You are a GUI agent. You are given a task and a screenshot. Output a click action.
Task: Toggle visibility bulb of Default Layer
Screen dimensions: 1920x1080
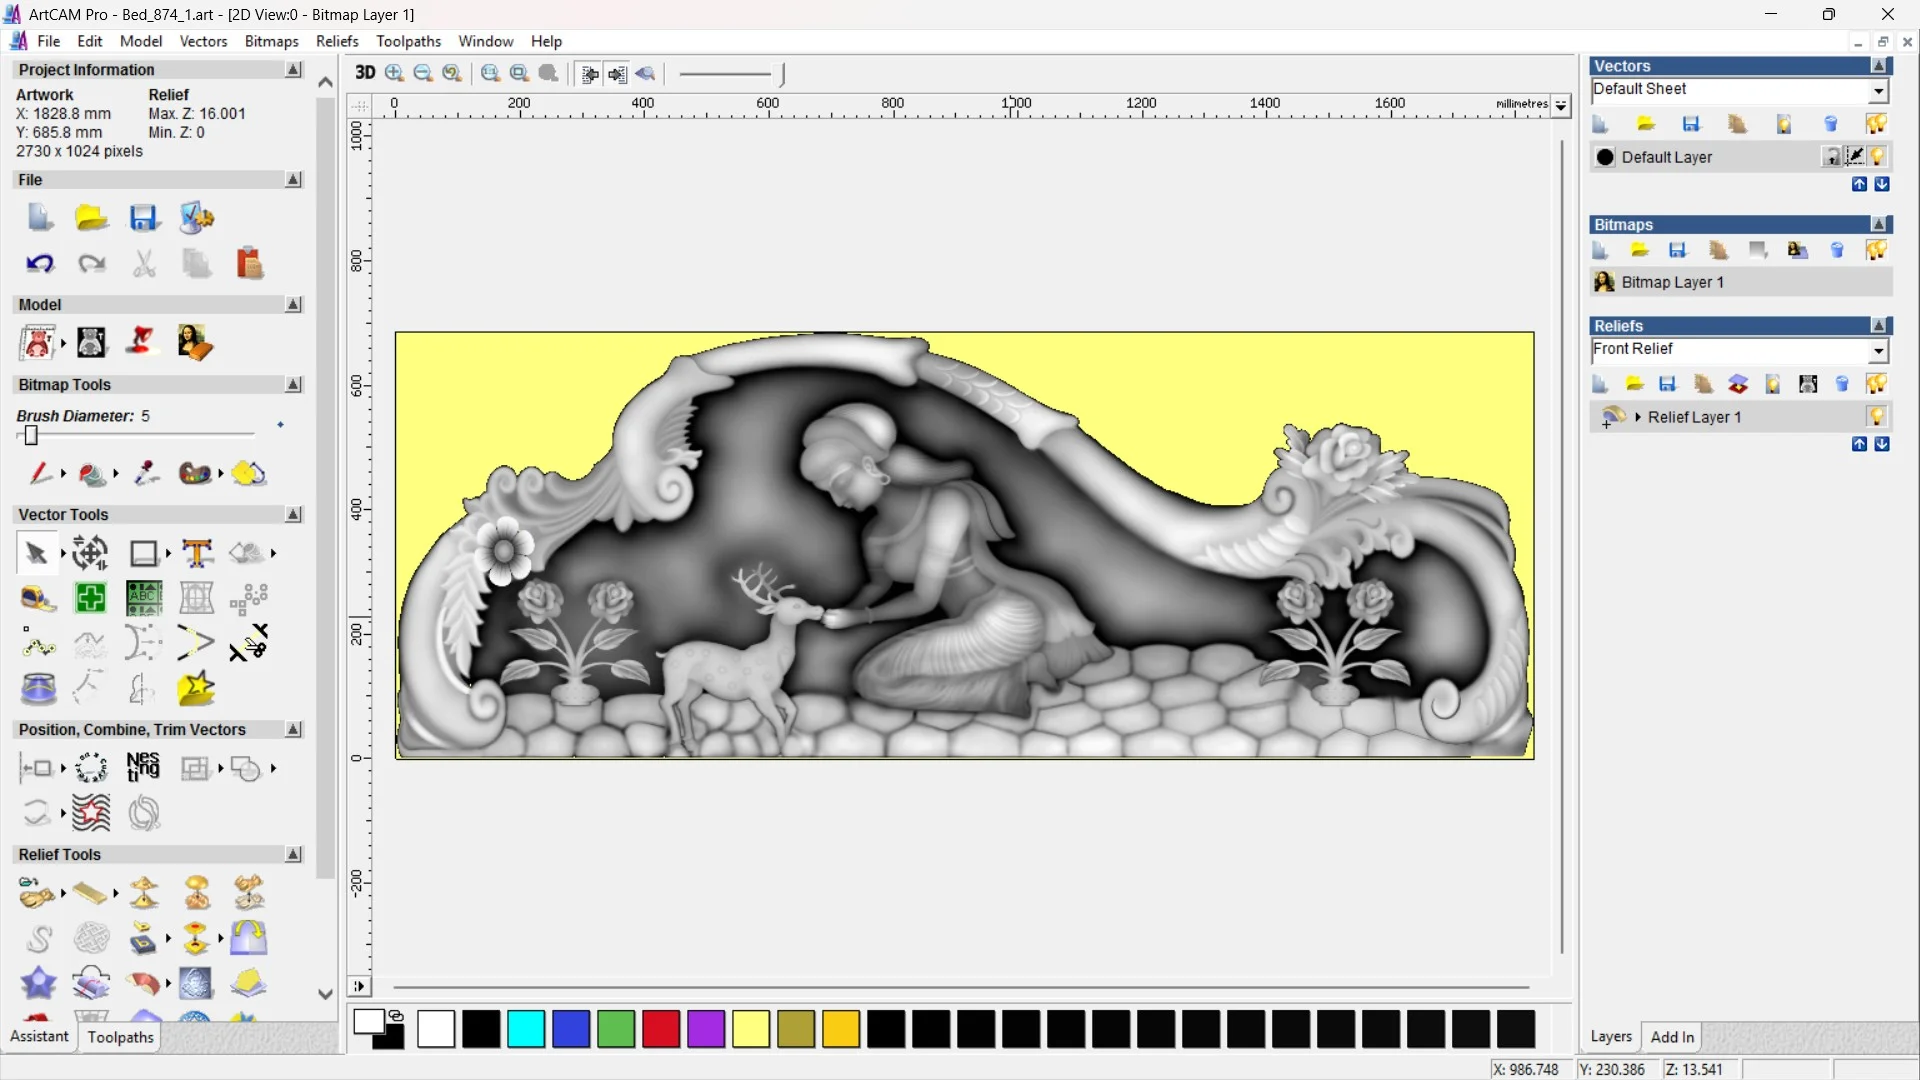coord(1877,157)
